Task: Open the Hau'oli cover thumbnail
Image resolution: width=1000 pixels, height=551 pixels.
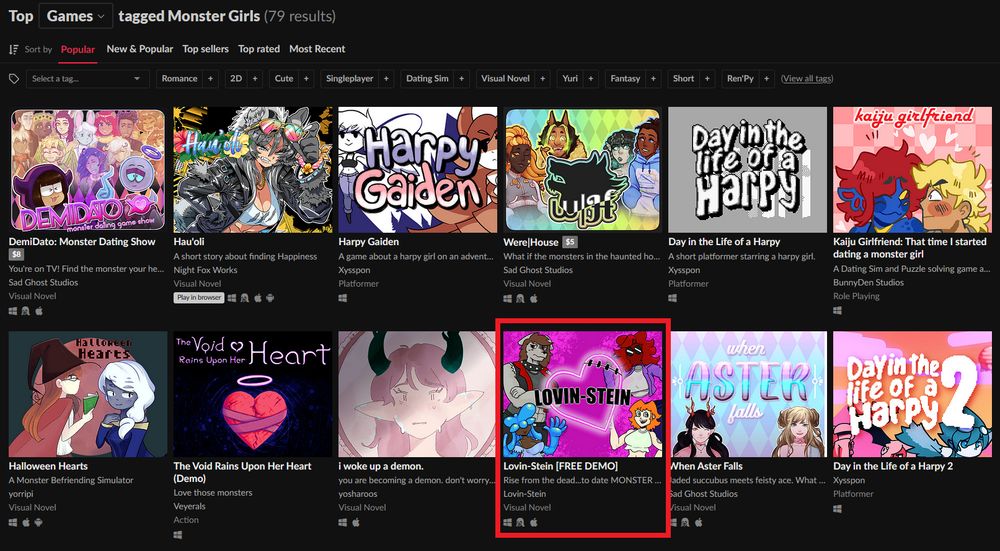Action: coord(253,170)
